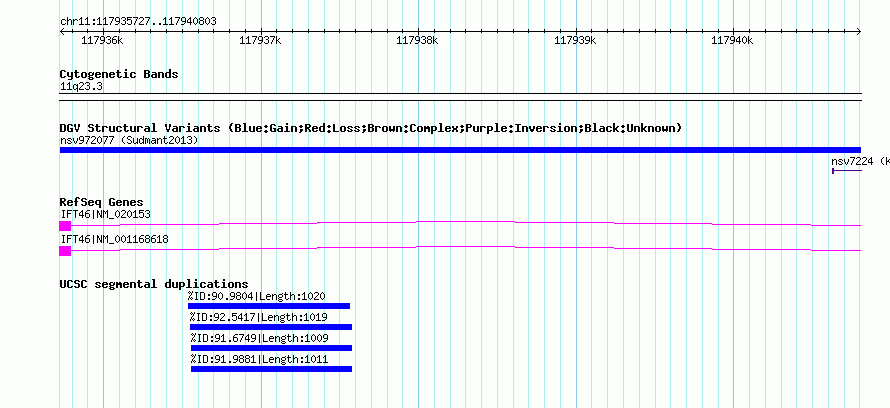The height and width of the screenshot is (408, 890).
Task: Click the nsv972077 (Sudmant2013) label
Action: tap(129, 140)
